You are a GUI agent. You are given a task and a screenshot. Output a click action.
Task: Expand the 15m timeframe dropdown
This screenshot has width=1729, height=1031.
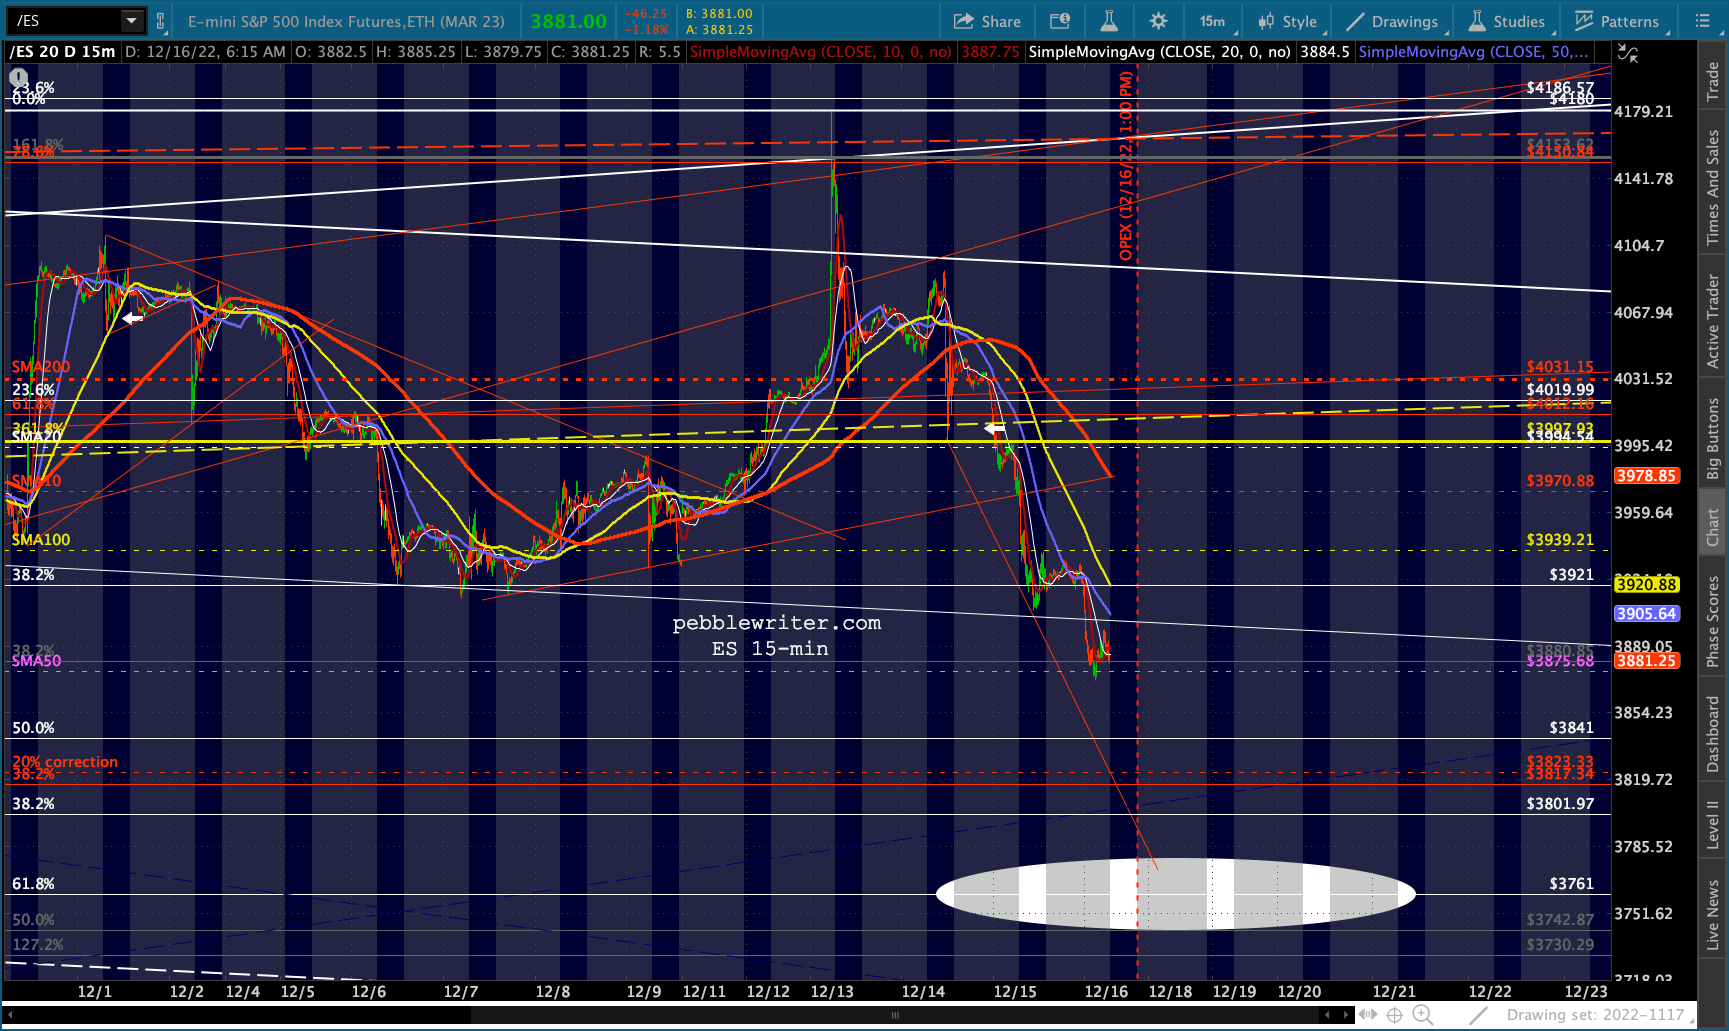[x=1213, y=21]
